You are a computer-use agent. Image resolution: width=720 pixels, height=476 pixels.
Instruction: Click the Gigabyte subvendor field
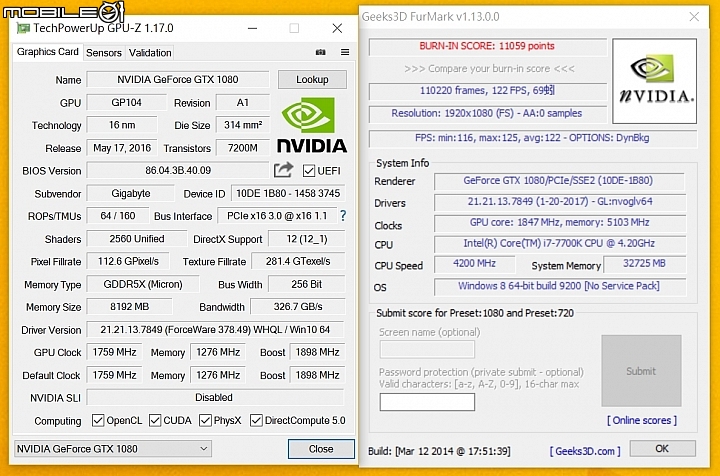click(130, 193)
